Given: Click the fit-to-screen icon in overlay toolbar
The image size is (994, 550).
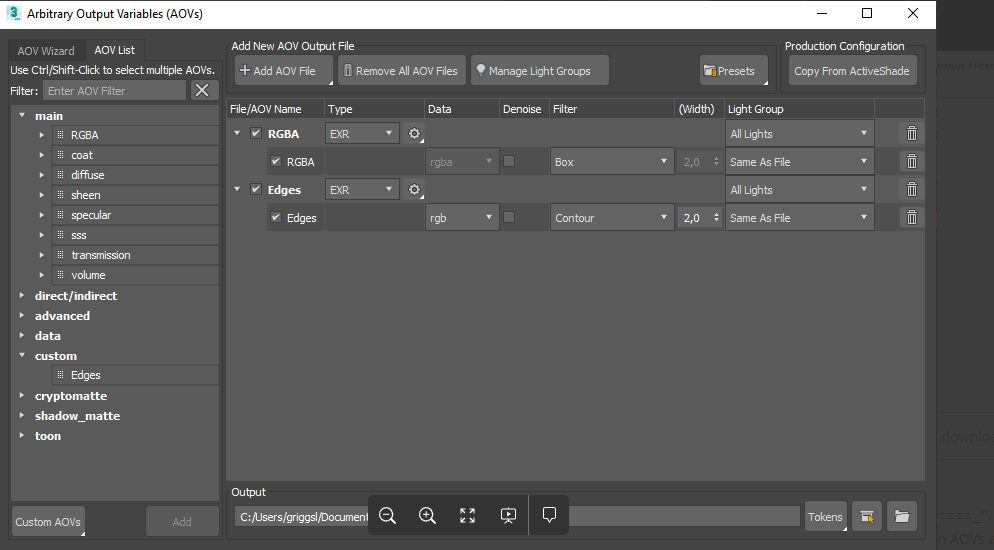Looking at the screenshot, I should pos(467,515).
